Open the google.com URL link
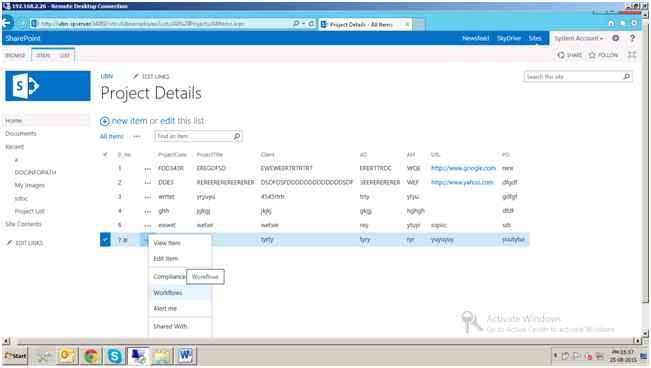The height and width of the screenshot is (368, 651). (463, 168)
